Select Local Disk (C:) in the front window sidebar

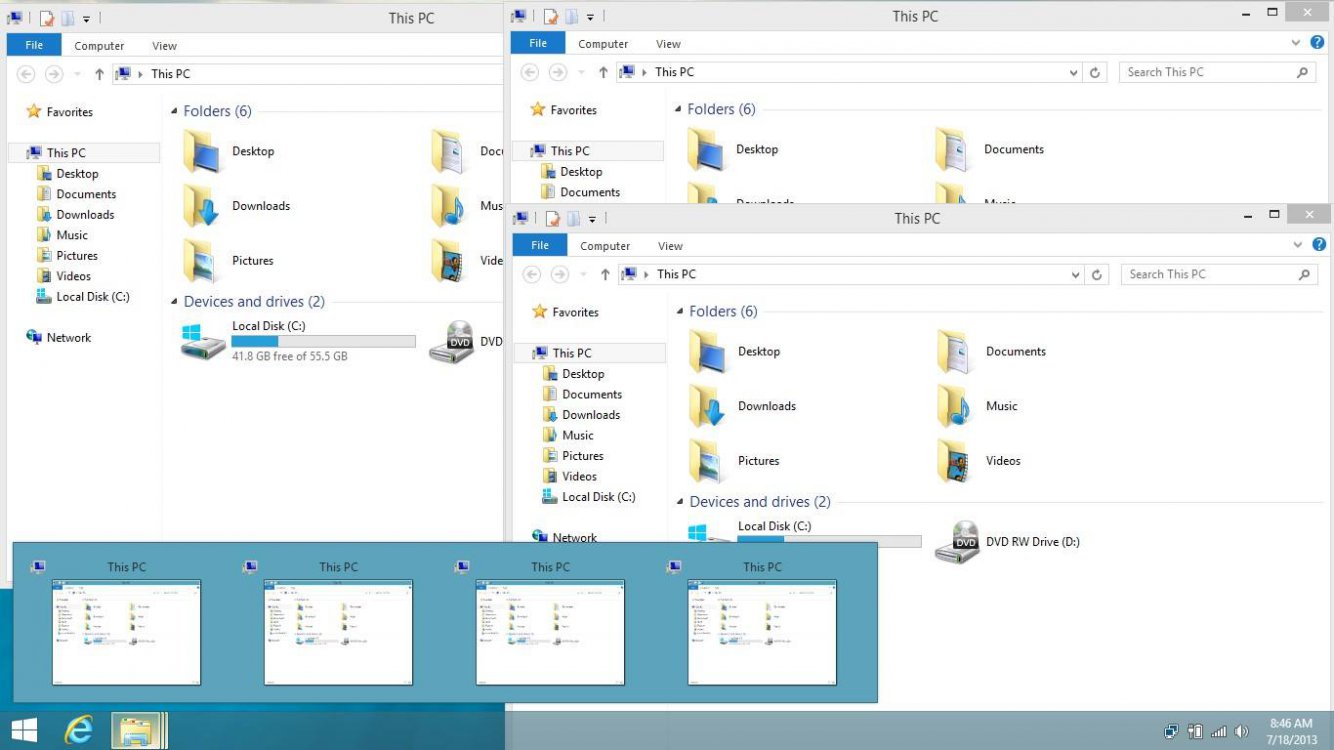pyautogui.click(x=589, y=497)
